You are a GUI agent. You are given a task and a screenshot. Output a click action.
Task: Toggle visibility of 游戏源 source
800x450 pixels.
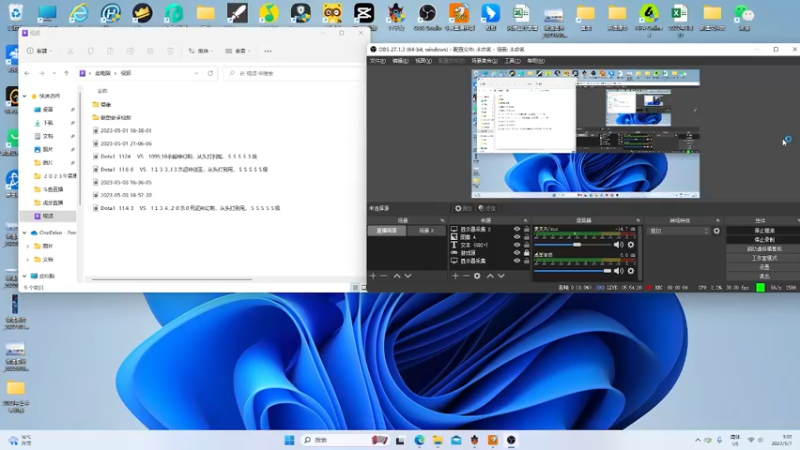tap(517, 253)
